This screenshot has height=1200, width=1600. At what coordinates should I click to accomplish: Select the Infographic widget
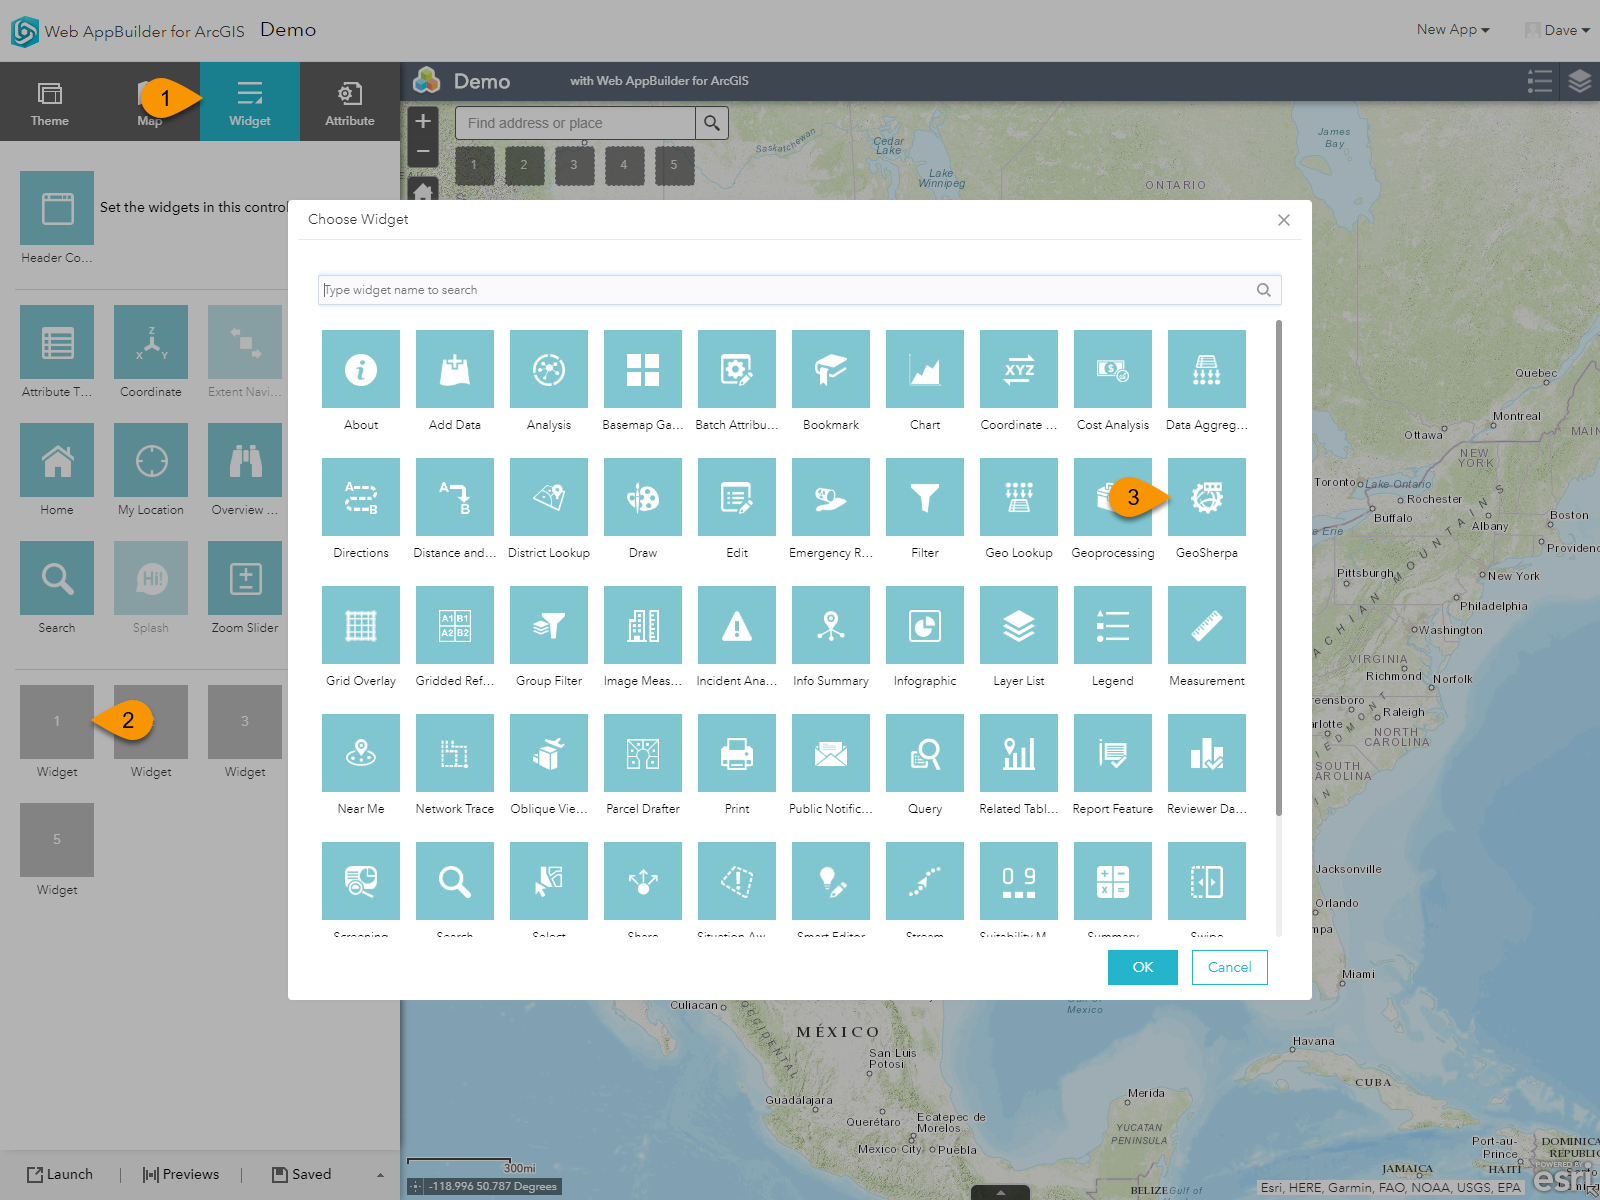925,625
